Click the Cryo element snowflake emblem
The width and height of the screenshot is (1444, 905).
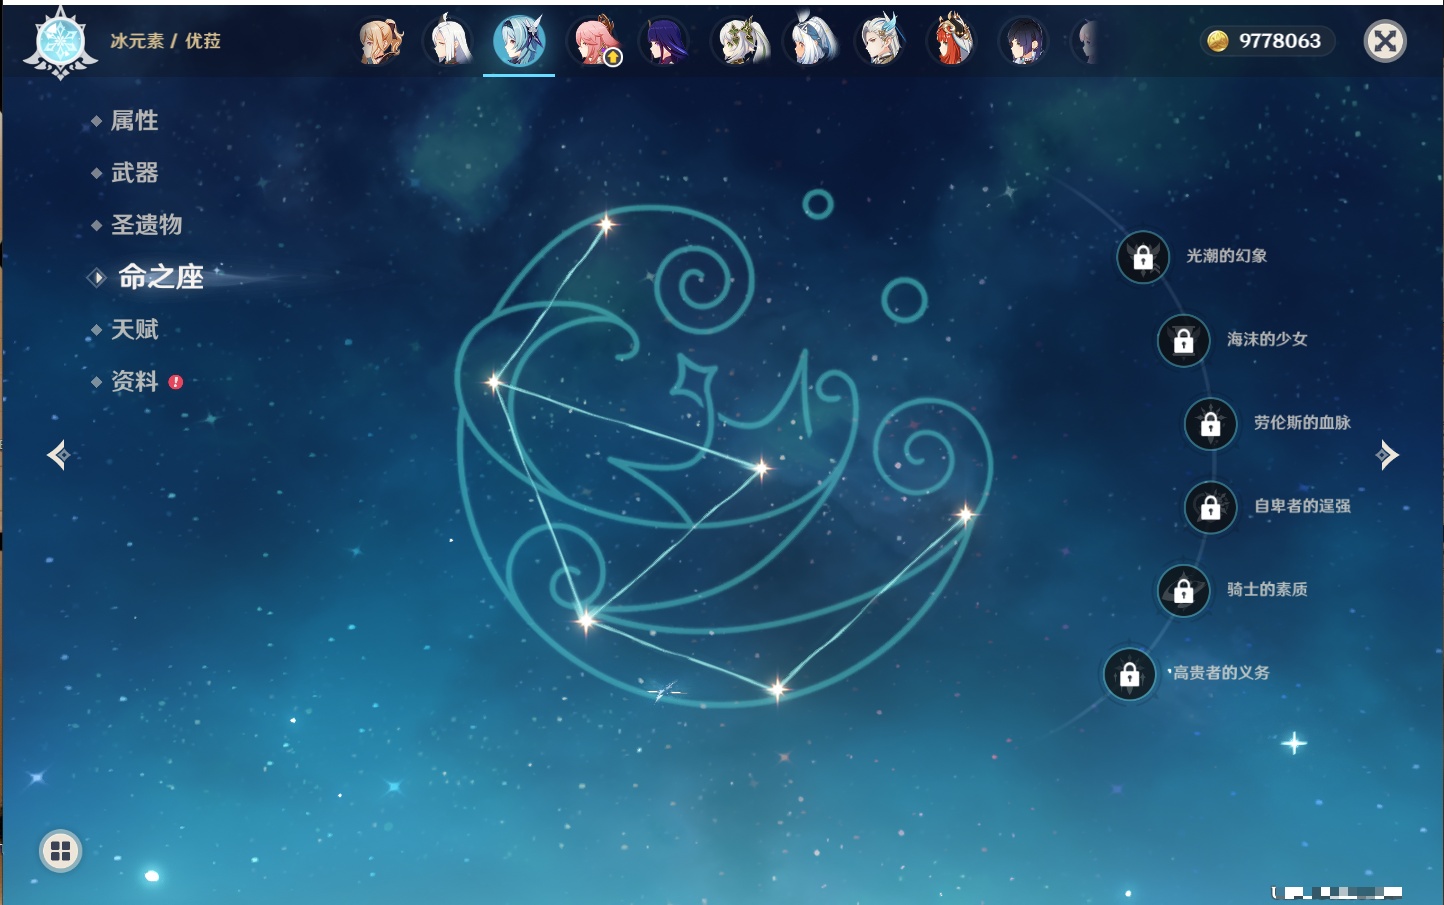click(x=60, y=43)
